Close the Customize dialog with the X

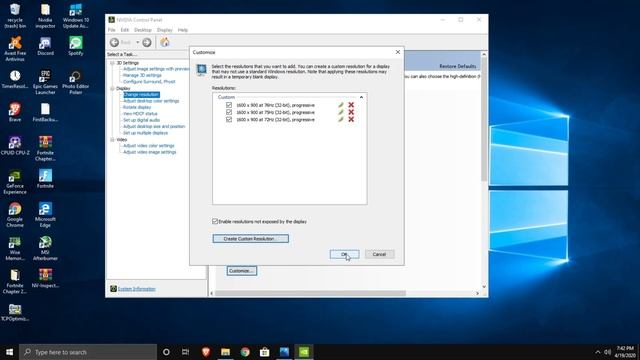(398, 52)
